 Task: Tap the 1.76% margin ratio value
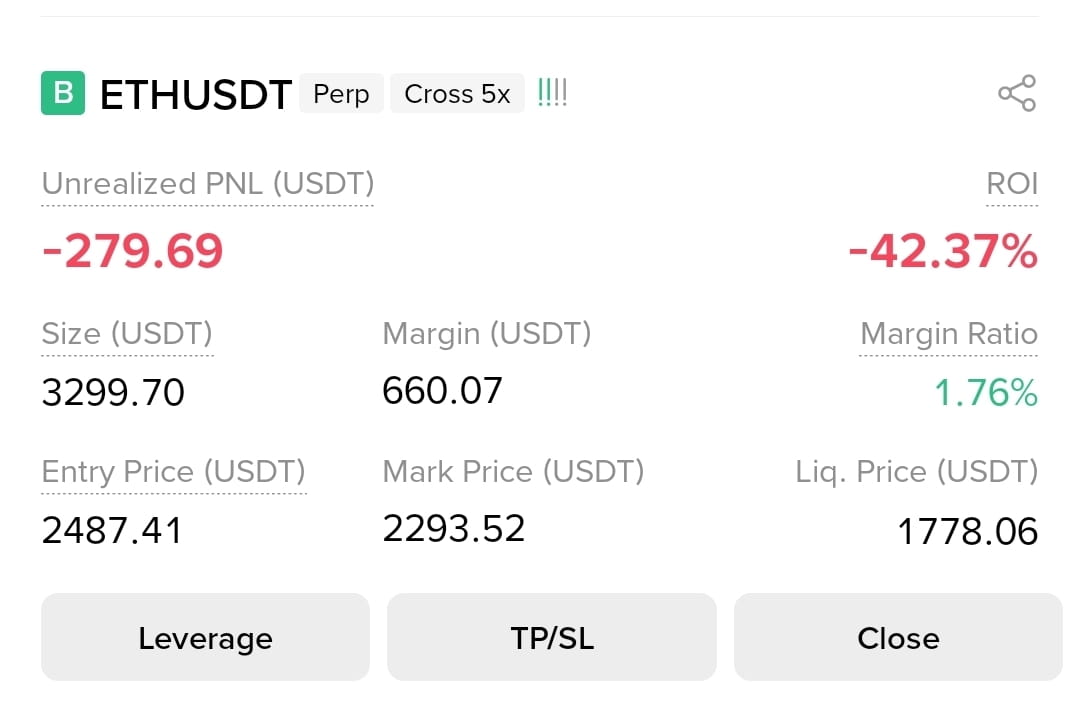pos(986,393)
